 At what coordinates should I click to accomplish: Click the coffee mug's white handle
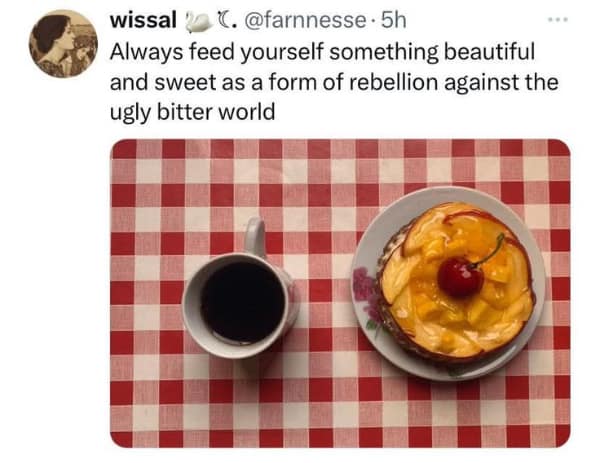click(255, 237)
